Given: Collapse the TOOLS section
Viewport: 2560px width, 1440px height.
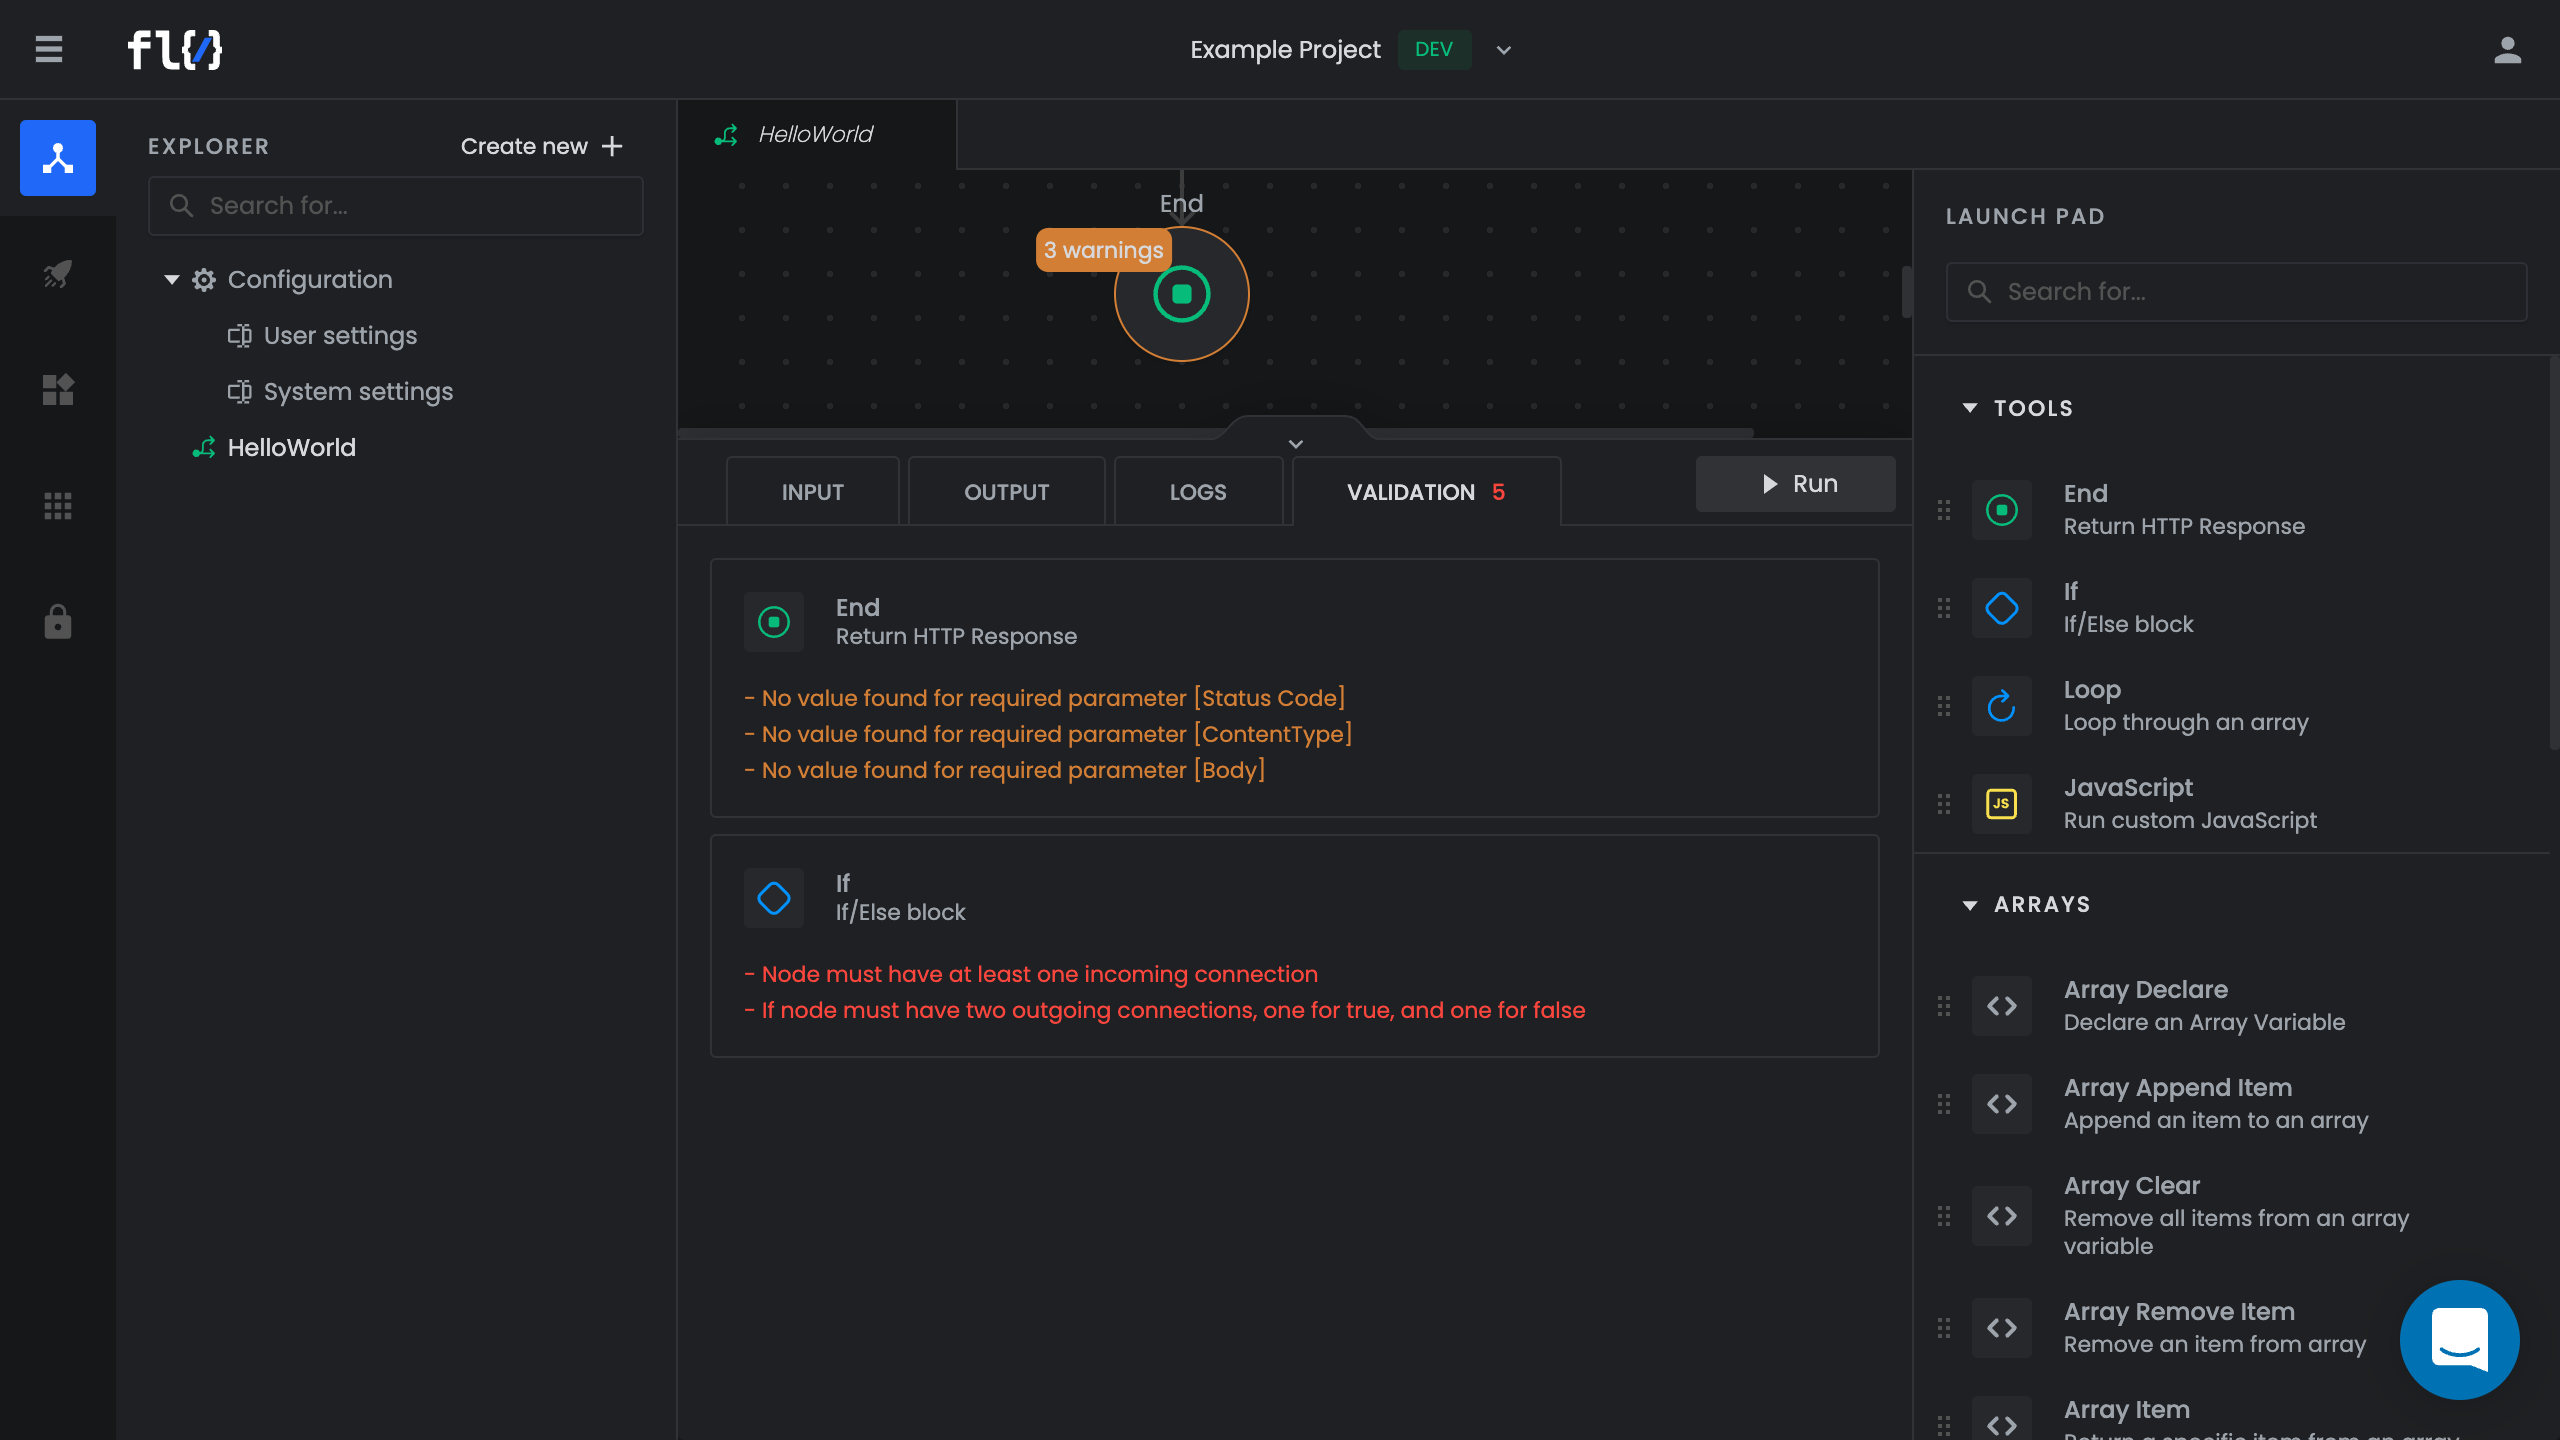Looking at the screenshot, I should pyautogui.click(x=1970, y=408).
